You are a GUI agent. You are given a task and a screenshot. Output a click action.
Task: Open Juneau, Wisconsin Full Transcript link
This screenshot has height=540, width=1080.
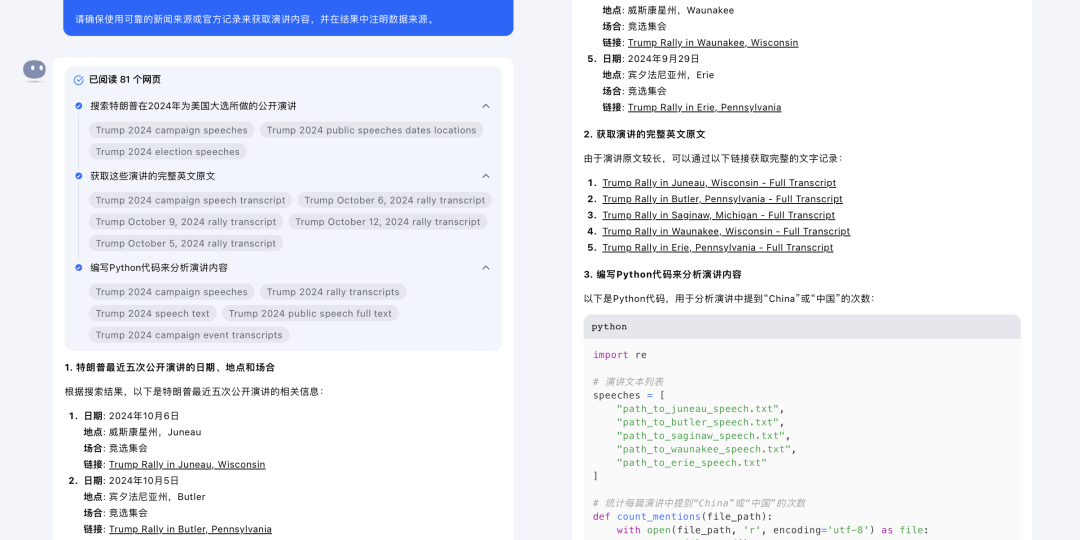719,183
